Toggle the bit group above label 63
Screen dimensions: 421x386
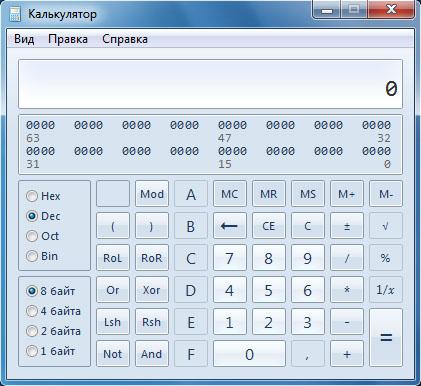tap(40, 125)
